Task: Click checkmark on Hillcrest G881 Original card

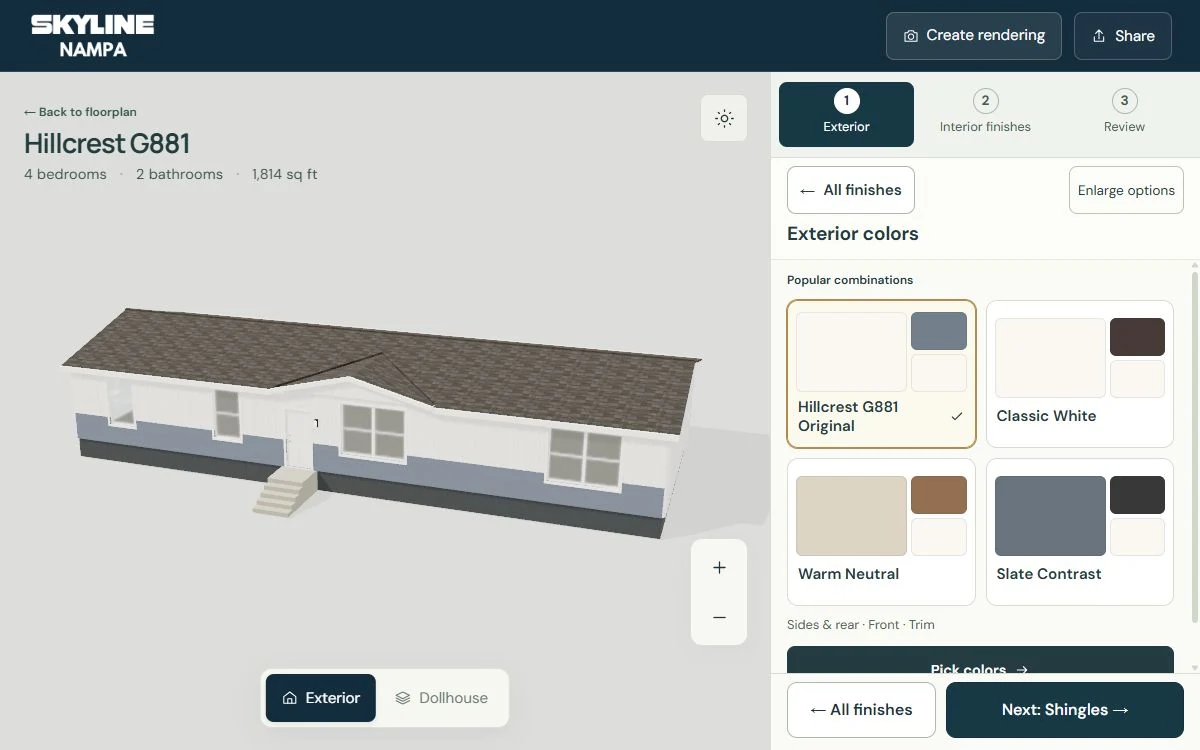Action: coord(957,416)
